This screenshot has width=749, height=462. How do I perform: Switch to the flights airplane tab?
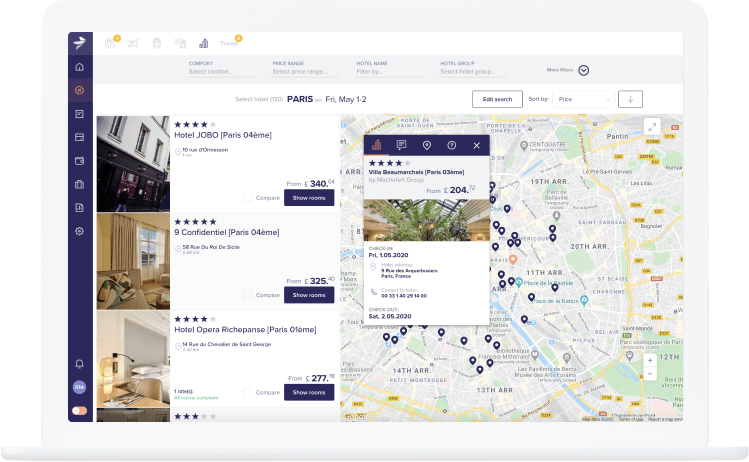click(x=134, y=43)
